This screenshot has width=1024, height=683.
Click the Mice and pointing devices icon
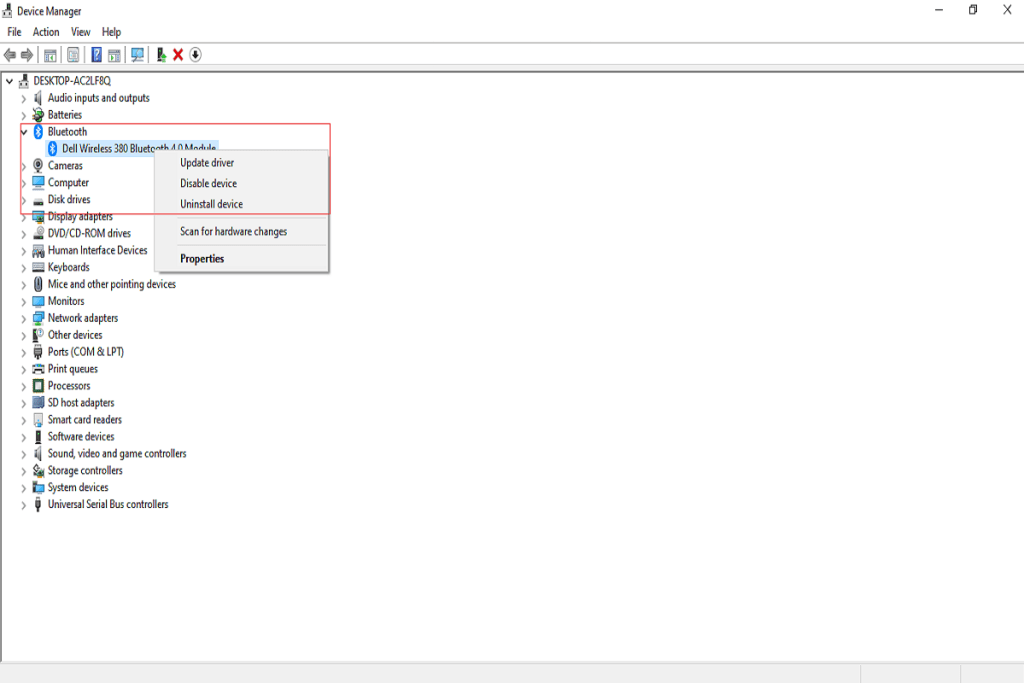38,284
